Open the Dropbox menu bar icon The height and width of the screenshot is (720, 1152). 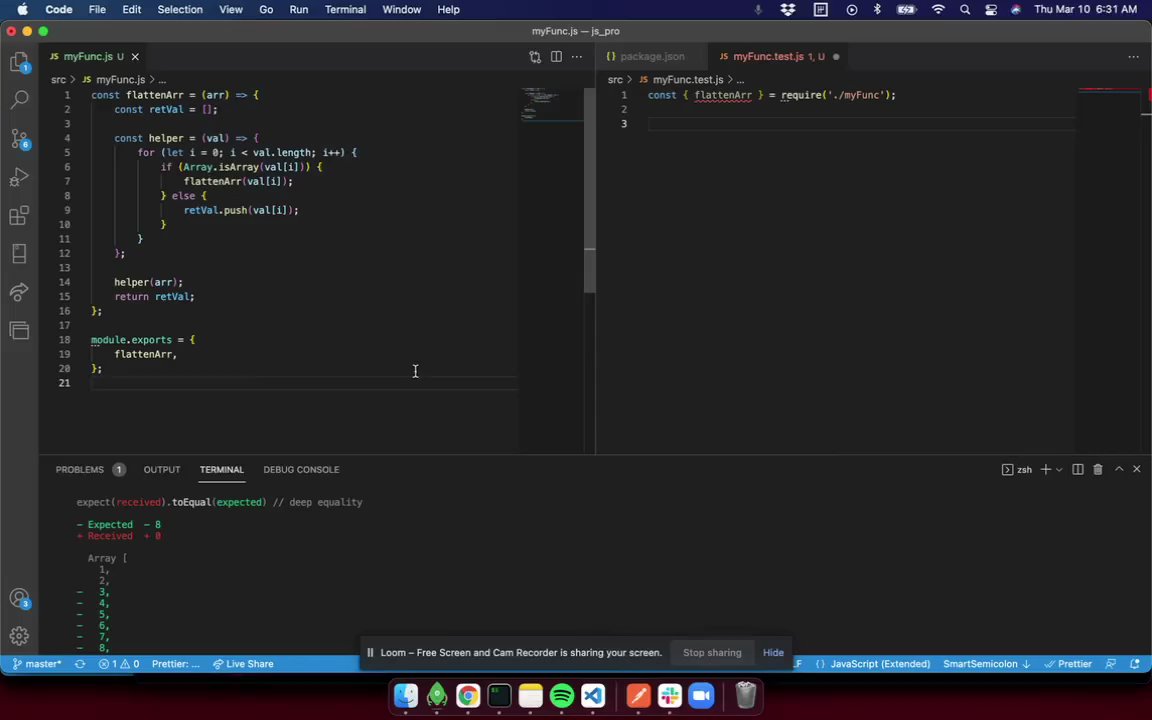[x=788, y=10]
